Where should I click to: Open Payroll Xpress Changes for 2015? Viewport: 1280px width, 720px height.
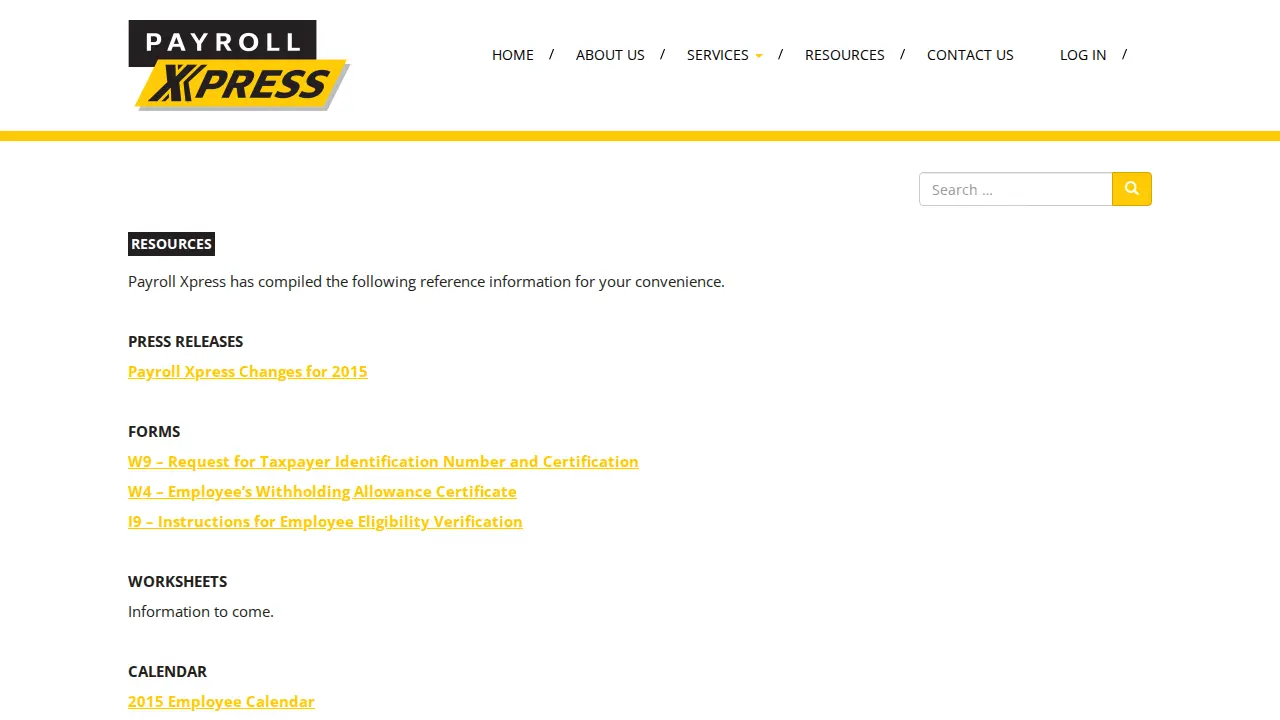[x=248, y=371]
